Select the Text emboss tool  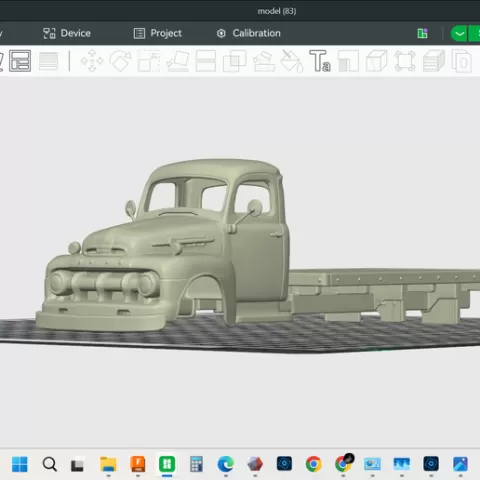320,61
